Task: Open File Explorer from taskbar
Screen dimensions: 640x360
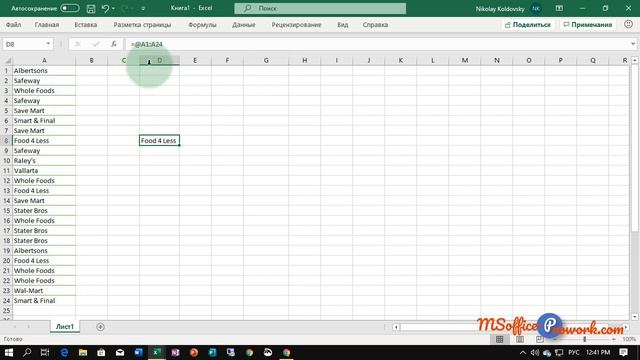Action: (83, 352)
